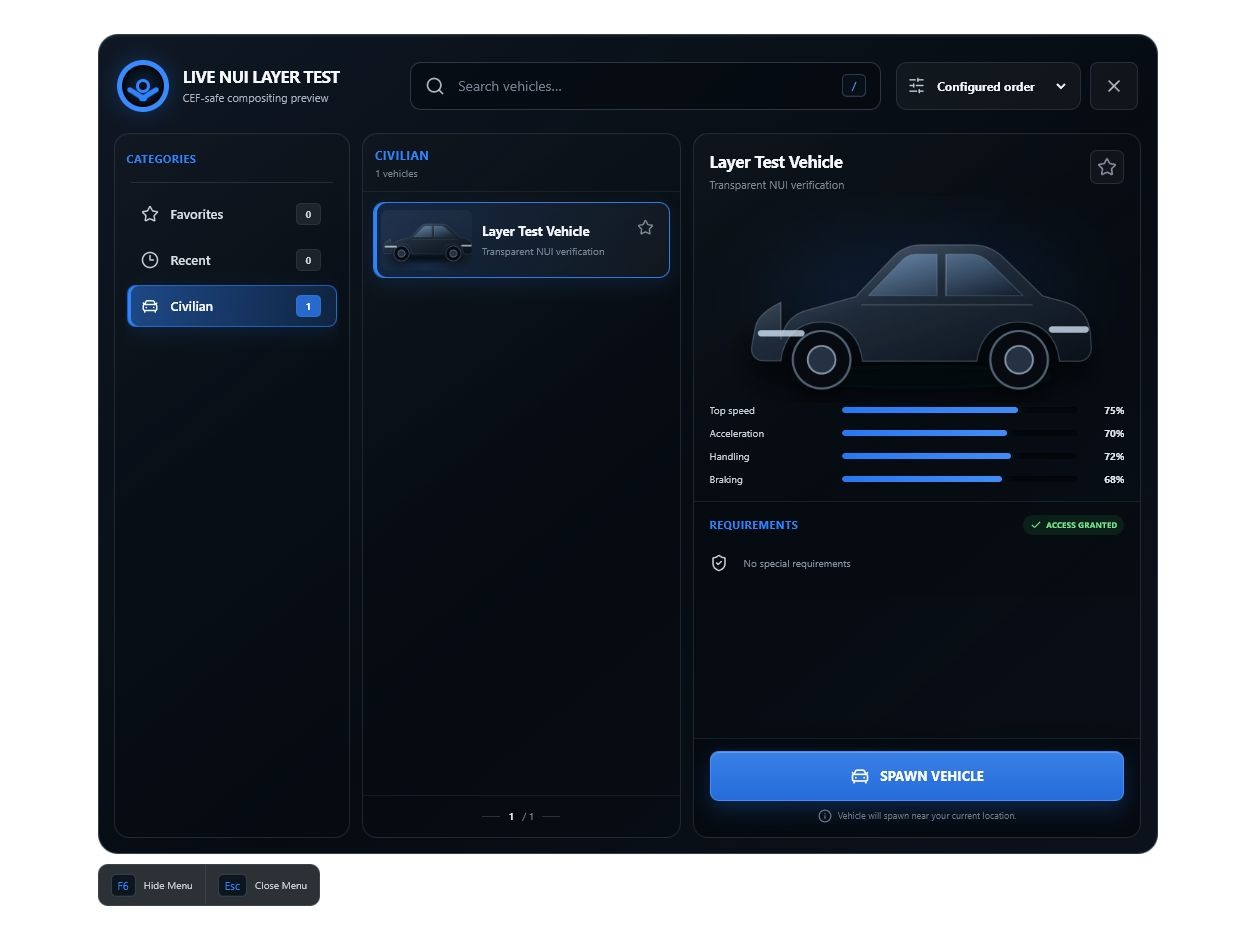Toggle favorite star in details panel header

coord(1107,167)
